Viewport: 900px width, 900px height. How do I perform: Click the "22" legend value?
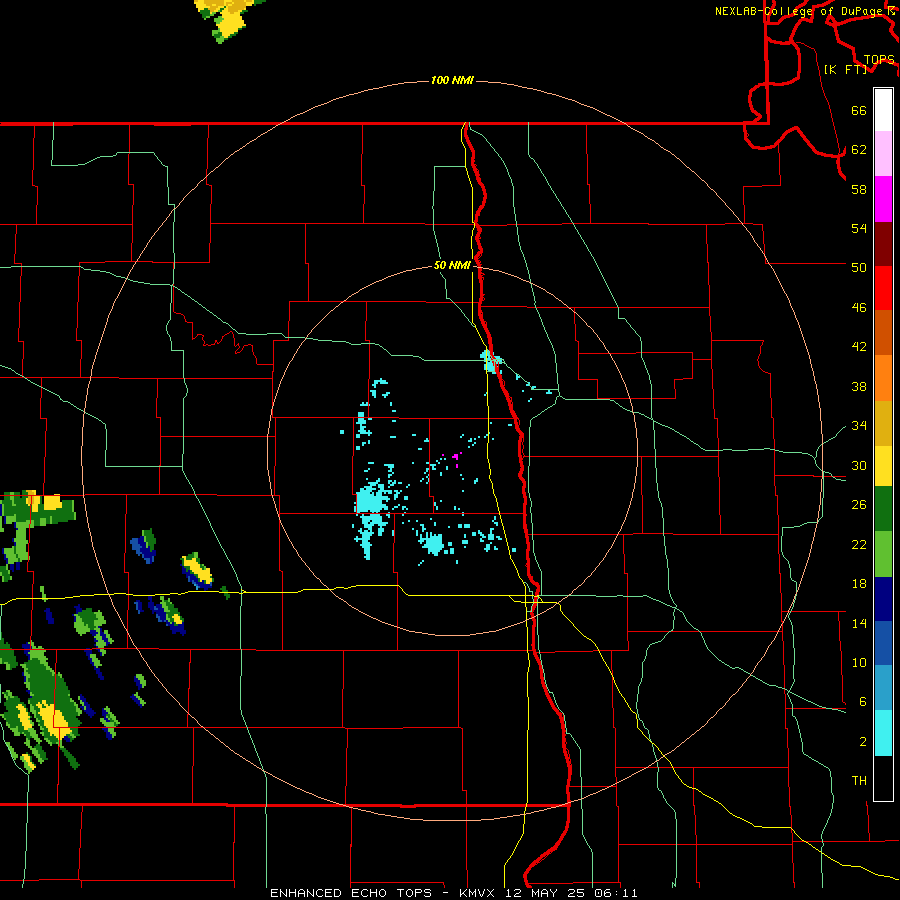click(859, 544)
